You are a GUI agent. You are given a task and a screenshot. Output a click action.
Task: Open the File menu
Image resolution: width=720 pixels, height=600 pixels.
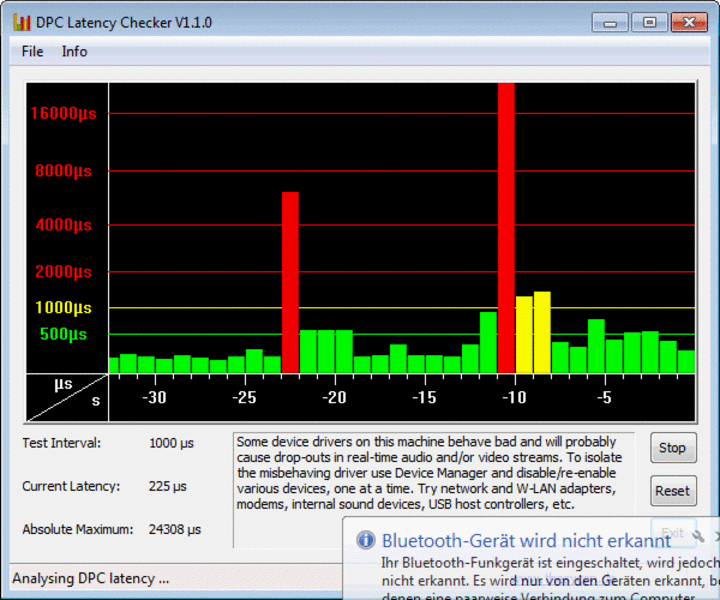click(x=32, y=51)
